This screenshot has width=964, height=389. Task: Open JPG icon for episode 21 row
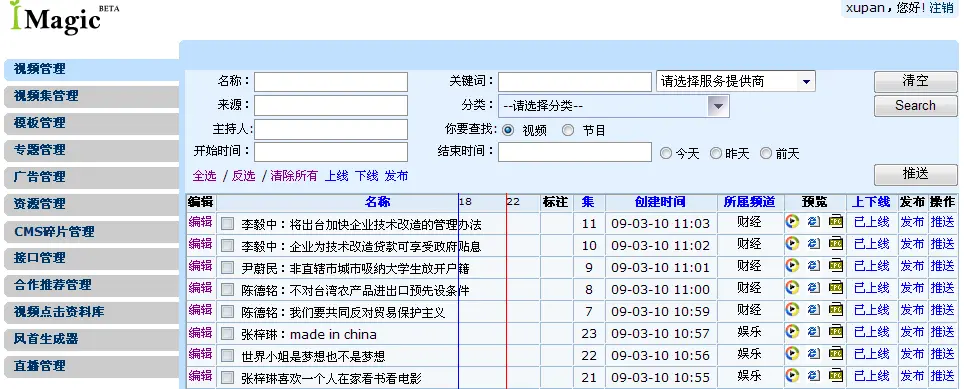tap(836, 375)
